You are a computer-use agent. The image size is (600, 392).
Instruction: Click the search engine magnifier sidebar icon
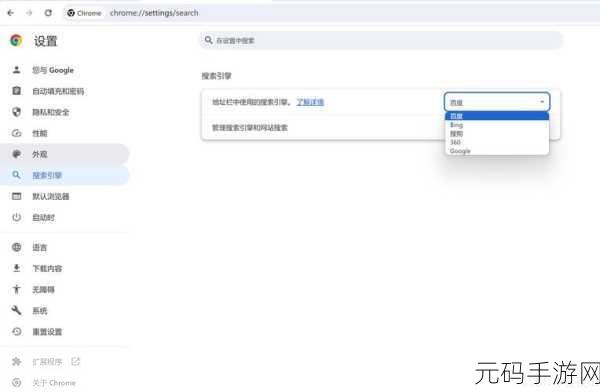[16, 175]
